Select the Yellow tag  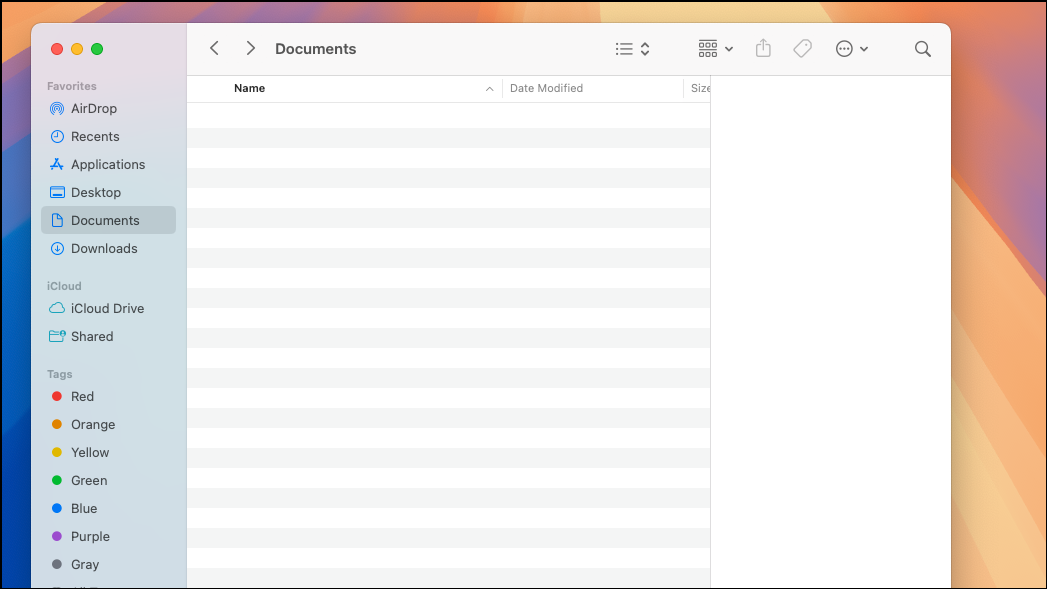tap(108, 453)
